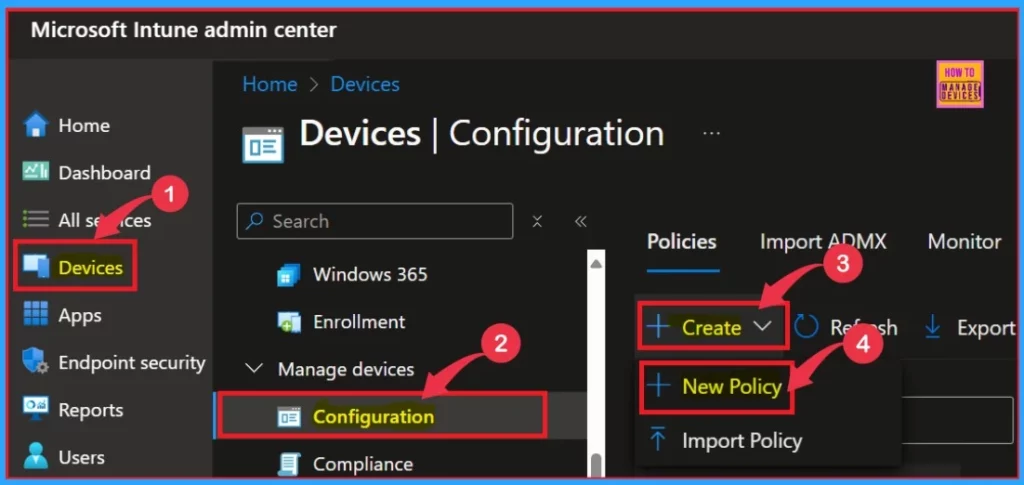
Task: Collapse the side menu with double chevron
Action: click(x=581, y=221)
